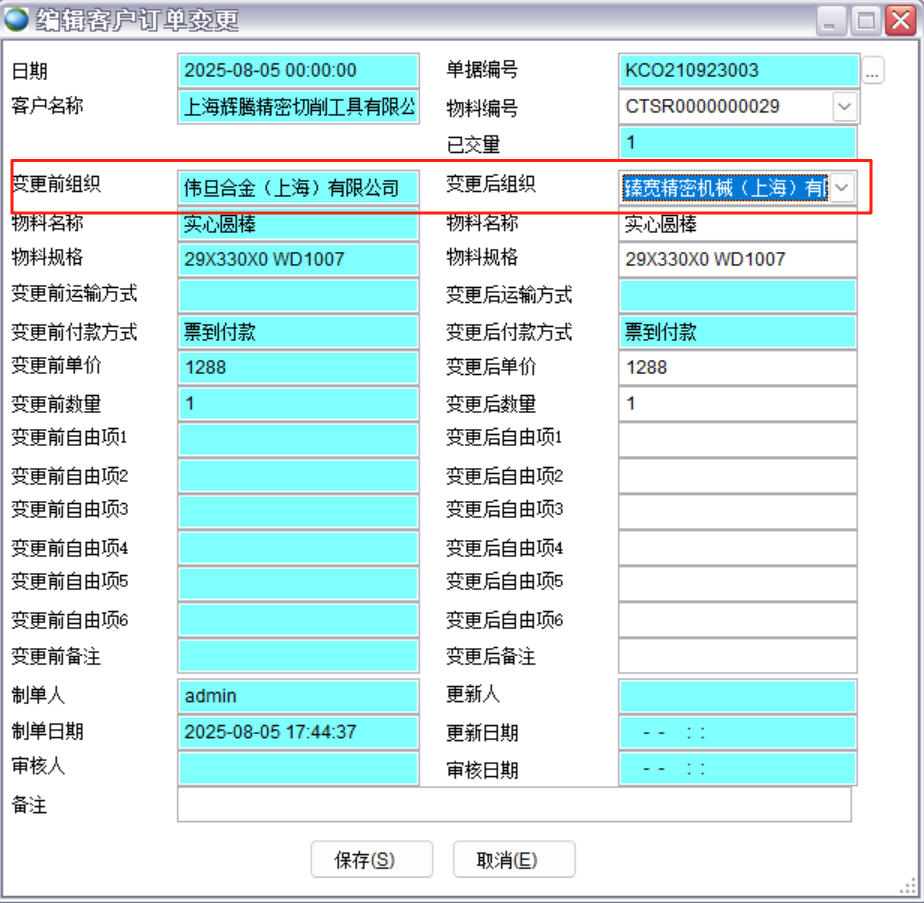Click the resize grip at window corner
Screen dimensions: 924x903
coord(909,887)
